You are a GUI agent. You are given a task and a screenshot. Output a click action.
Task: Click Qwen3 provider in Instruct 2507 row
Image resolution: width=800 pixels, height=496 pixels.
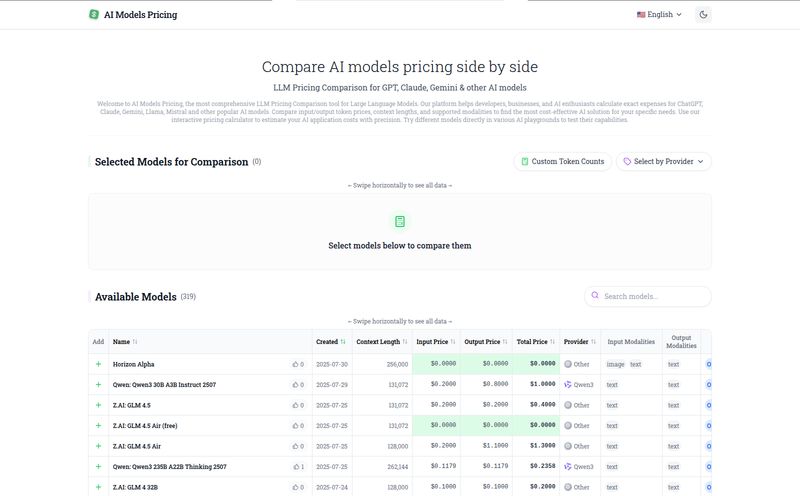click(x=579, y=385)
